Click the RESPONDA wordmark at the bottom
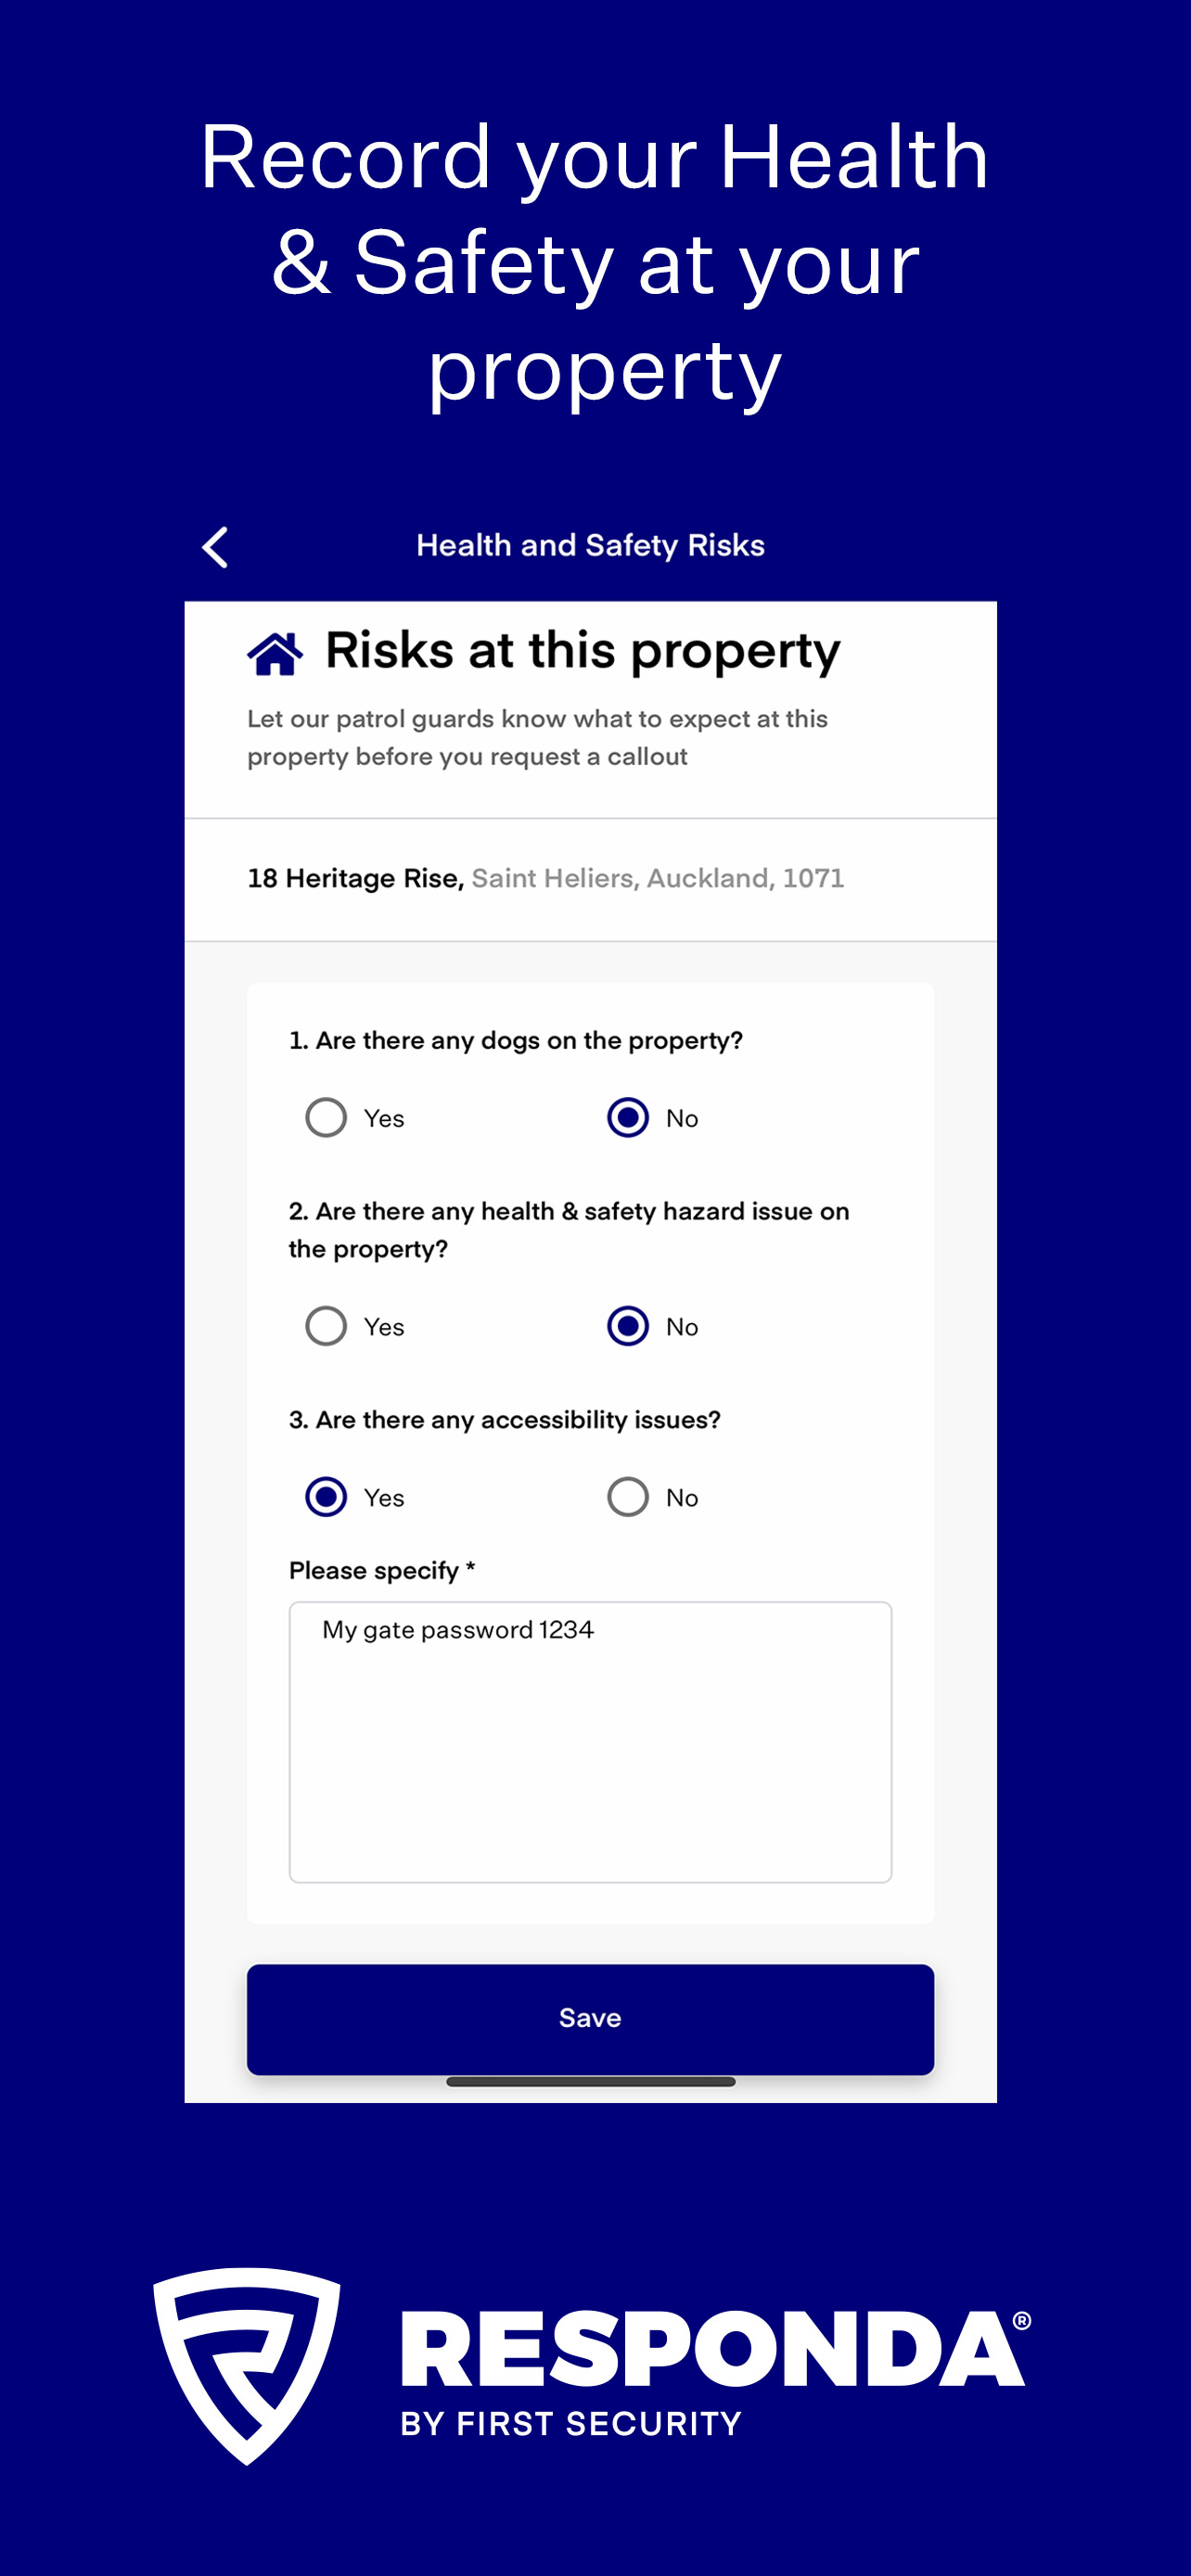This screenshot has height=2576, width=1191. click(713, 2348)
